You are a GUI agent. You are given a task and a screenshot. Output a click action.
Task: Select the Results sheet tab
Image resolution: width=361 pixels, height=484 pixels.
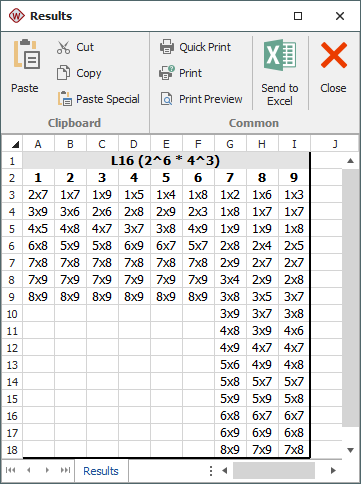click(x=101, y=471)
